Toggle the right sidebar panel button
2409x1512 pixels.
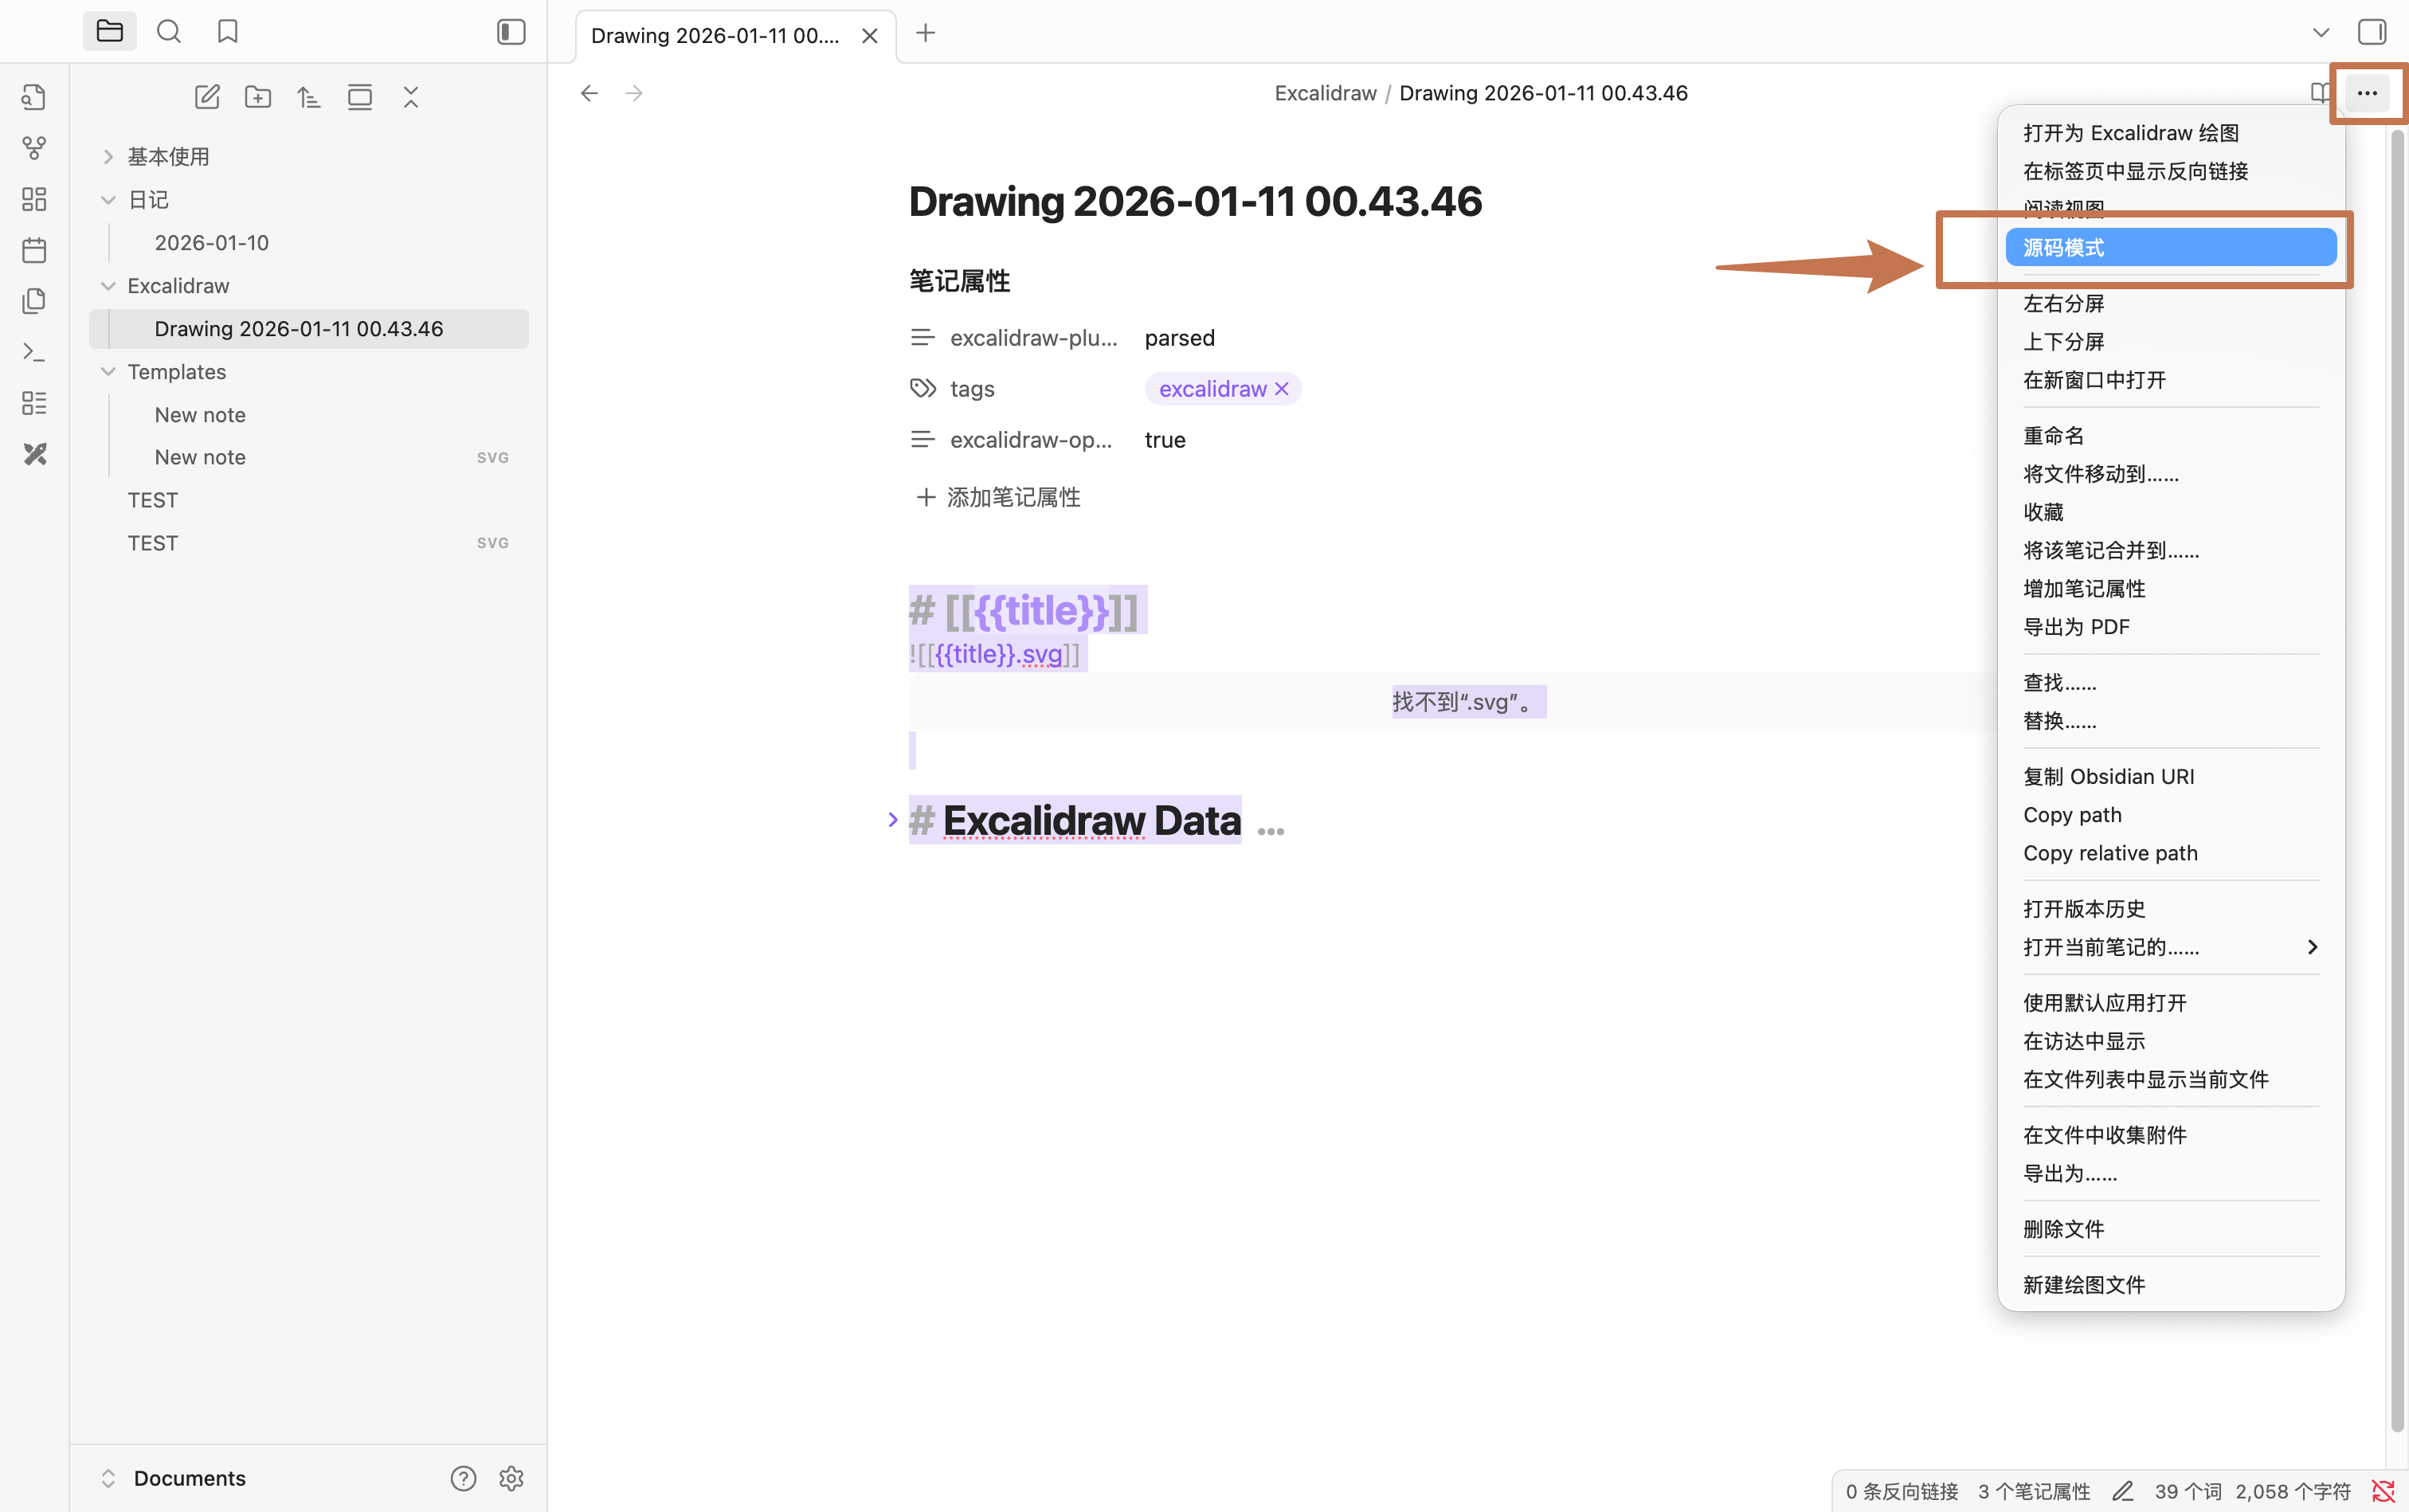pyautogui.click(x=2371, y=32)
